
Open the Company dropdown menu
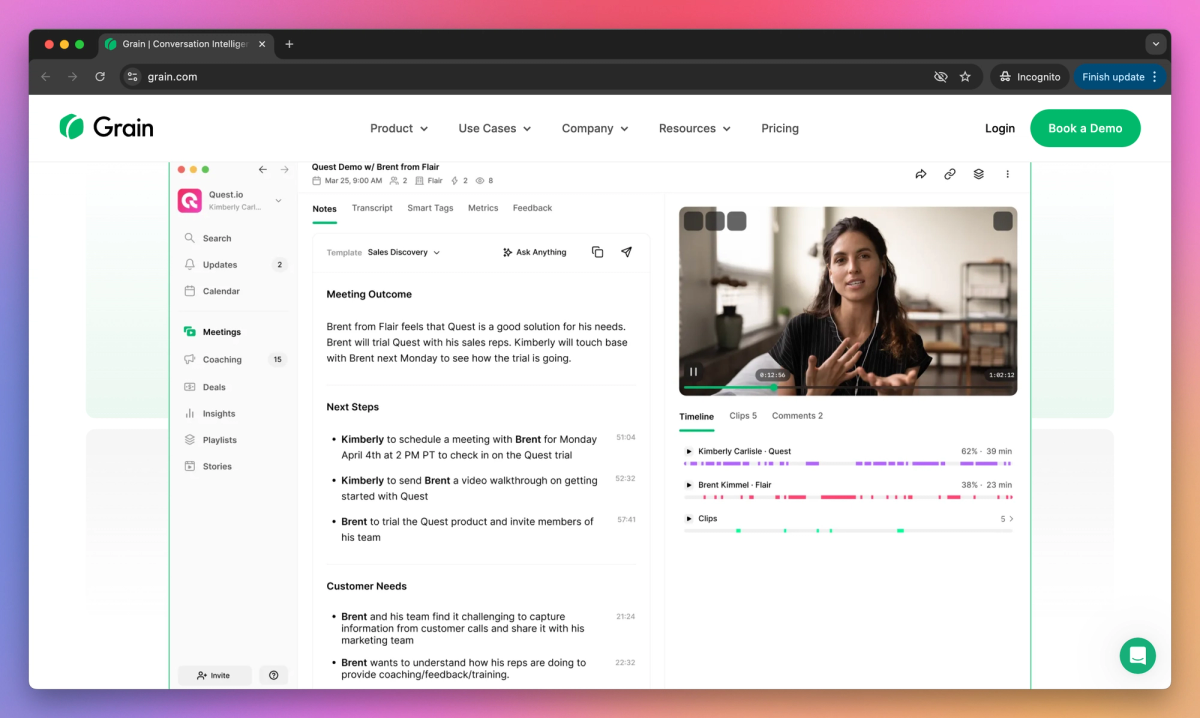pyautogui.click(x=595, y=128)
